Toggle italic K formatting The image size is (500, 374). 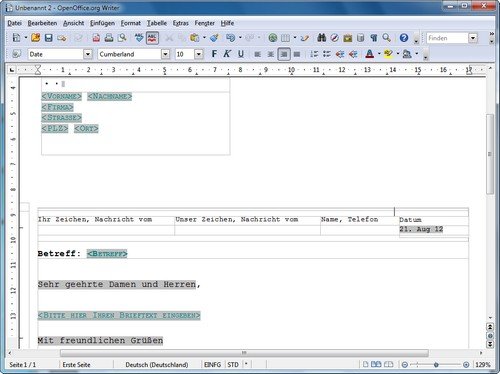coord(227,54)
